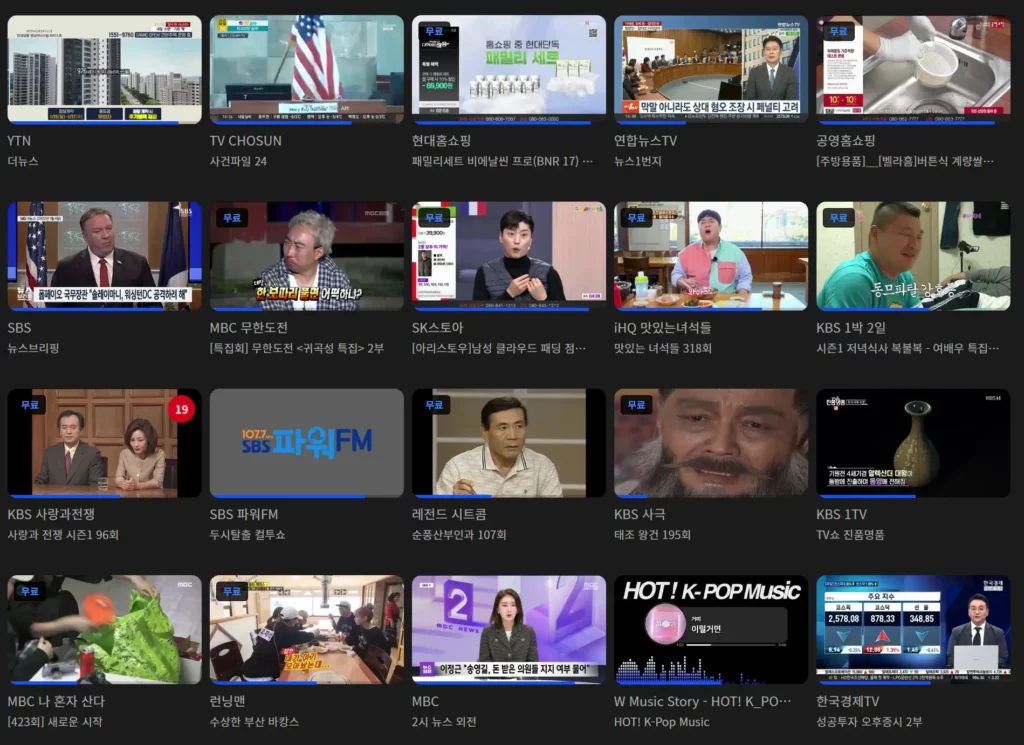
Task: Select program text 뉴스1번지
Action: click(638, 161)
